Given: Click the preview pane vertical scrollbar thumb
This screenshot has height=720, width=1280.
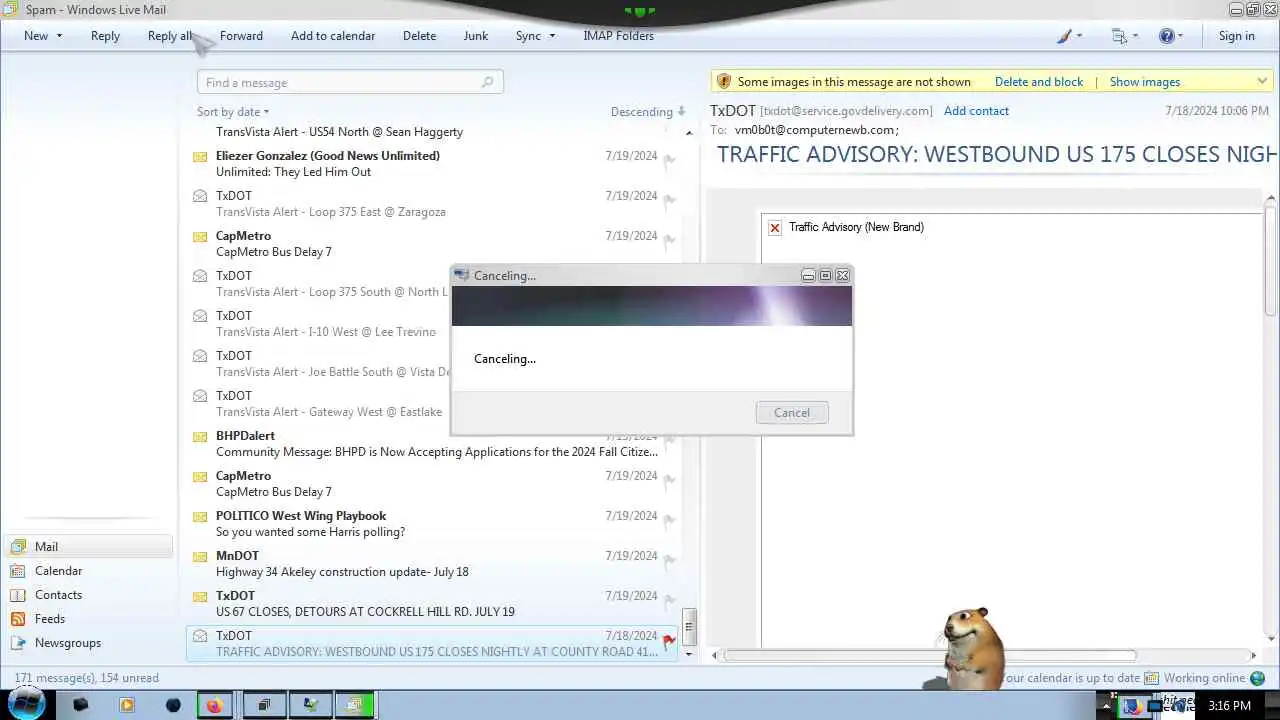Looking at the screenshot, I should point(1271,260).
